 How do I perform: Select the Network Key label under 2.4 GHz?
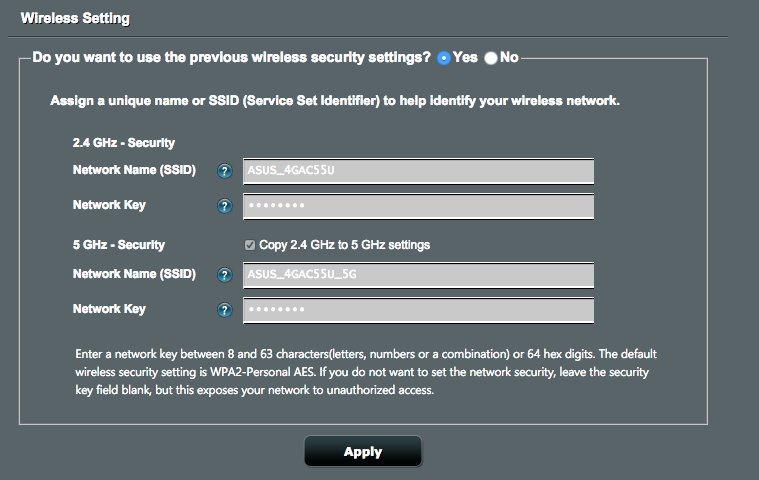tap(109, 205)
